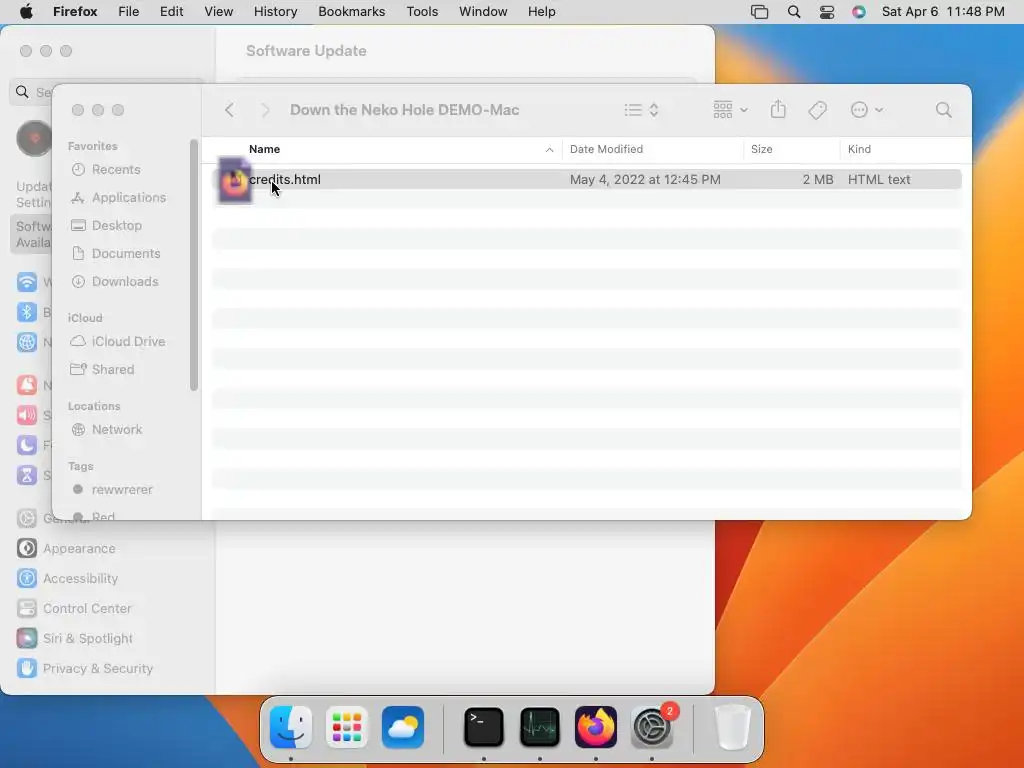Viewport: 1024px width, 768px height.
Task: Open the Firefox application menu
Action: pyautogui.click(x=75, y=12)
